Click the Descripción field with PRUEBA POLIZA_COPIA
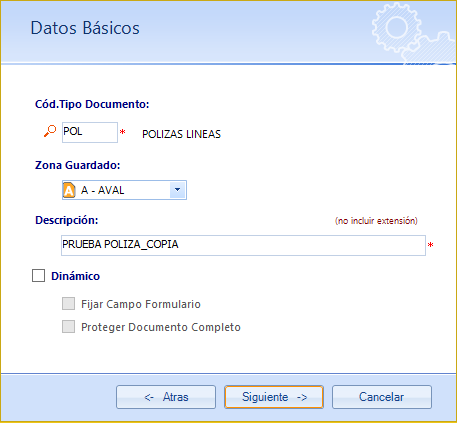 (243, 245)
